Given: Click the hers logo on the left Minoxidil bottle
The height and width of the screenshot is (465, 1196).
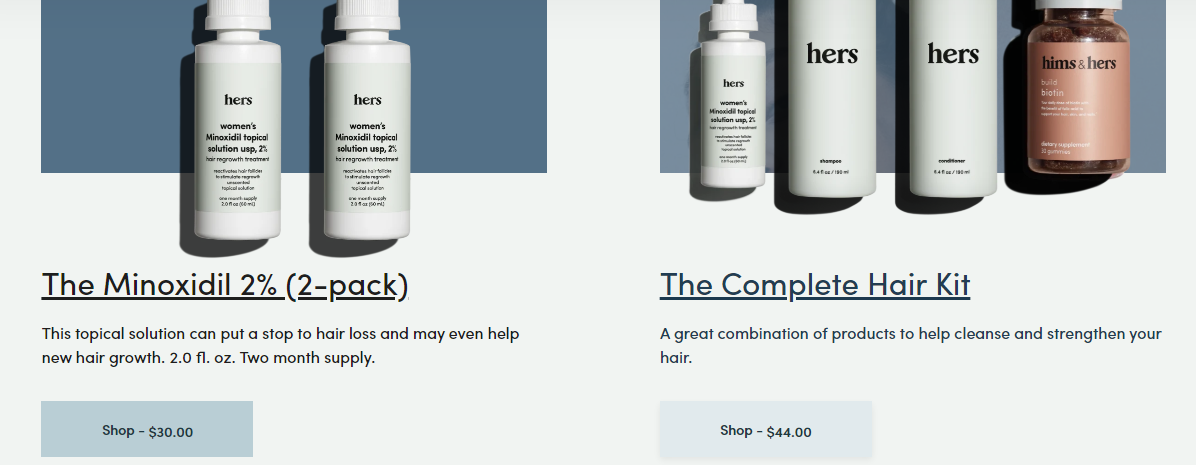Looking at the screenshot, I should point(238,100).
